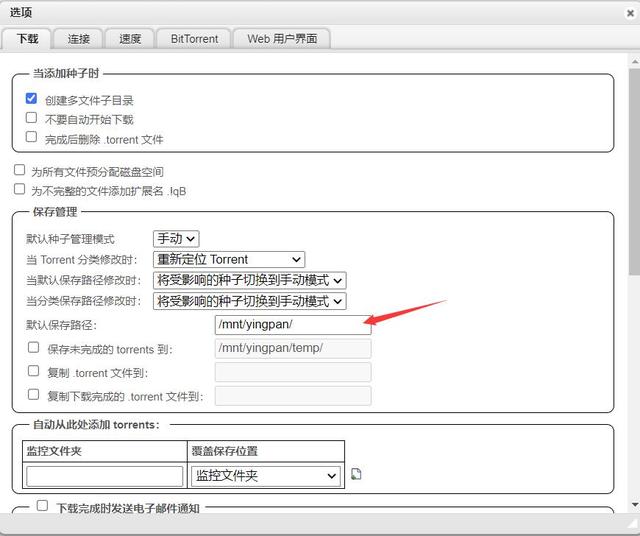The height and width of the screenshot is (536, 640).
Task: Enable 保存未完成的 torrents 到 checkbox
Action: click(34, 348)
